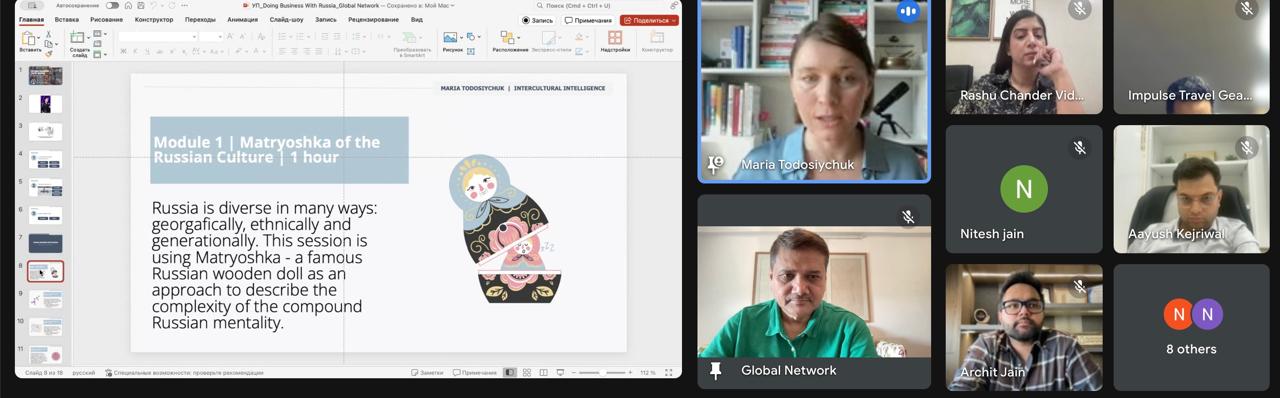Open the Анимация ribbon tab

(242, 19)
